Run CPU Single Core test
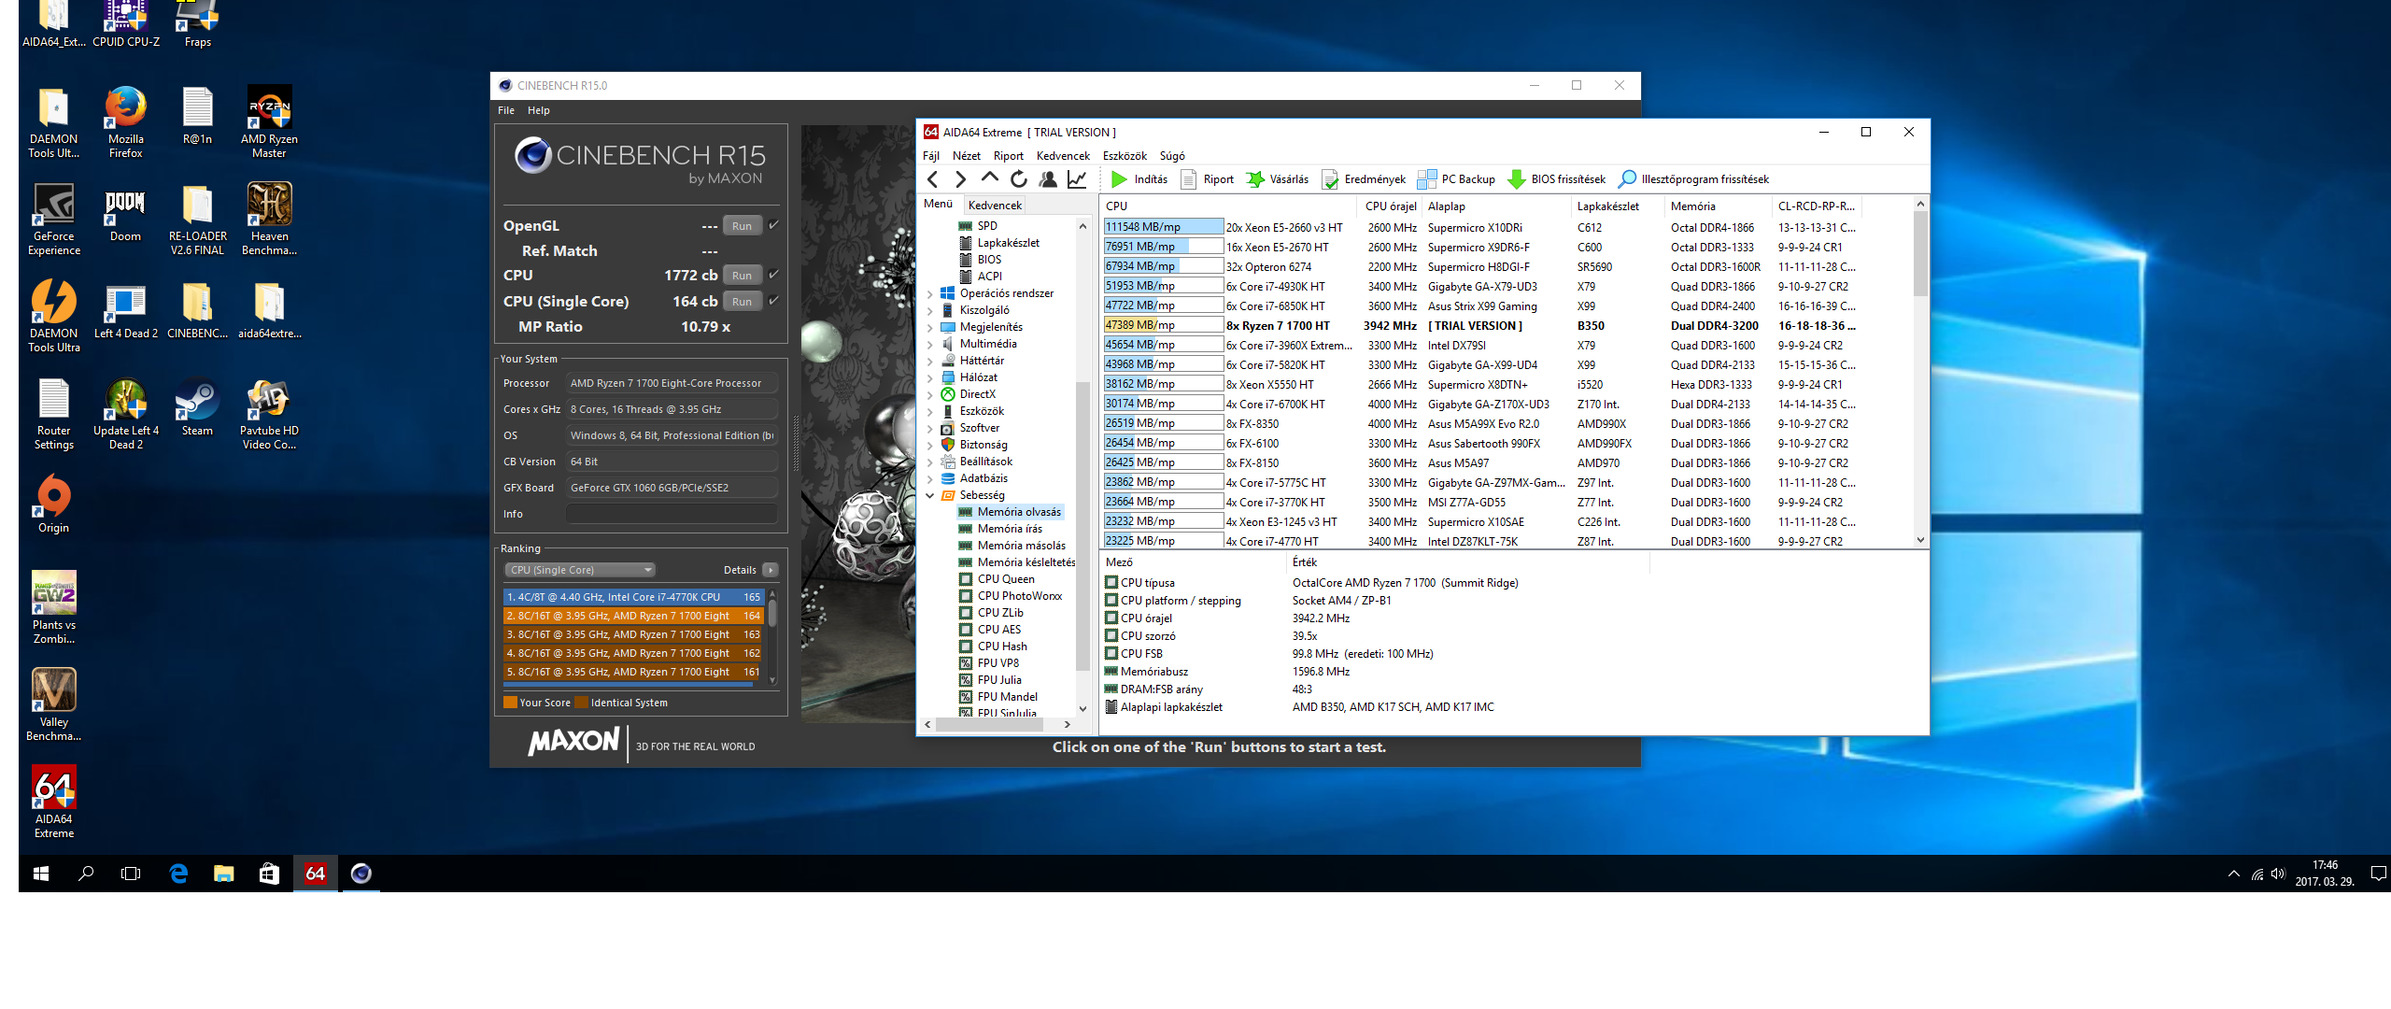 tap(742, 301)
